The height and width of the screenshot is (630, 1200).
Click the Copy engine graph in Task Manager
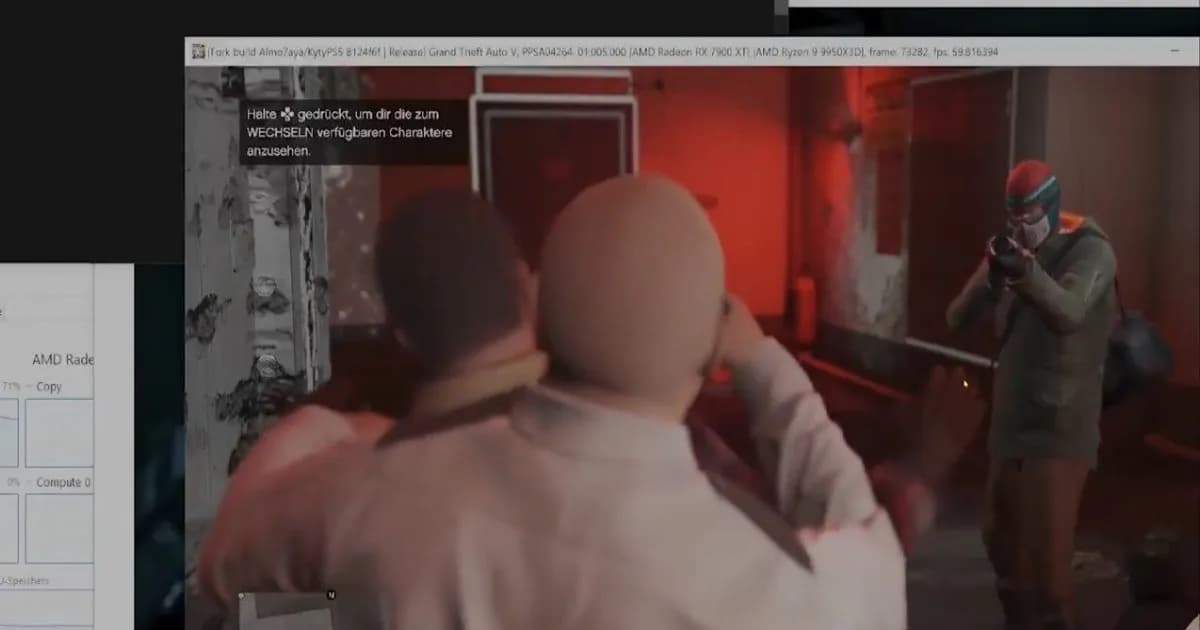pos(59,433)
